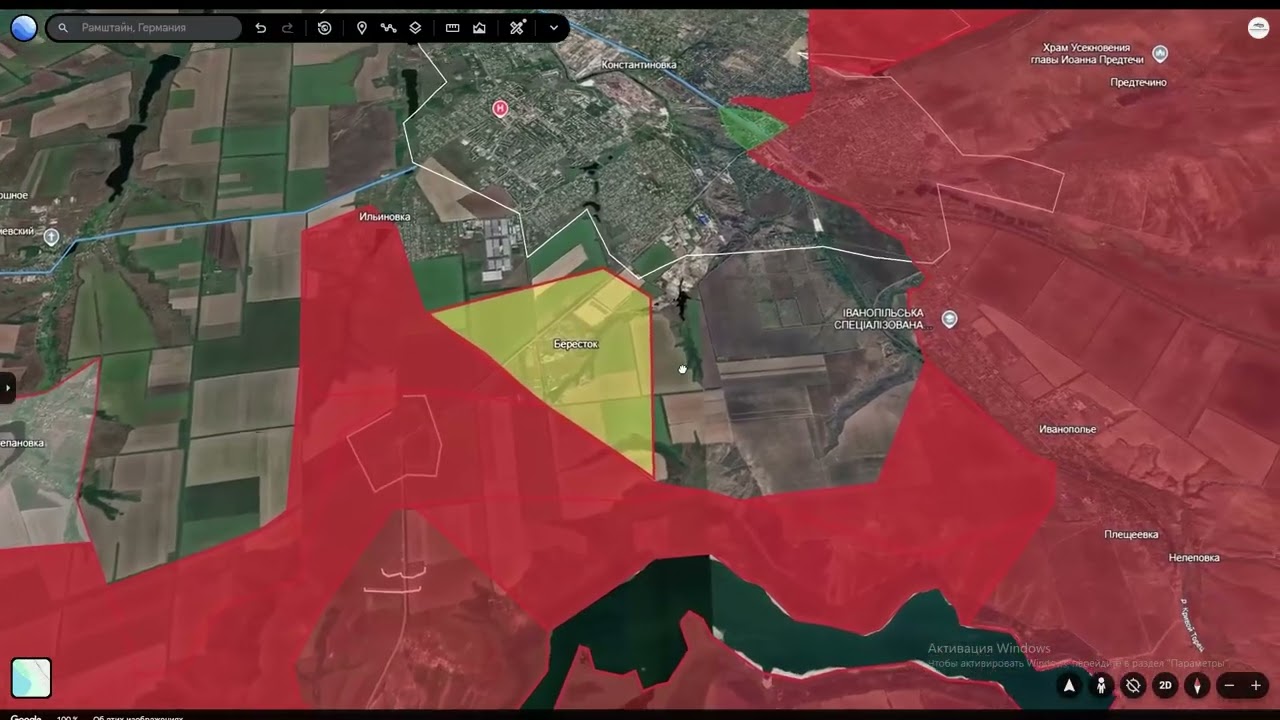Image resolution: width=1280 pixels, height=720 pixels.
Task: Click the Храм Усекновения church marker icon
Action: coord(1160,53)
